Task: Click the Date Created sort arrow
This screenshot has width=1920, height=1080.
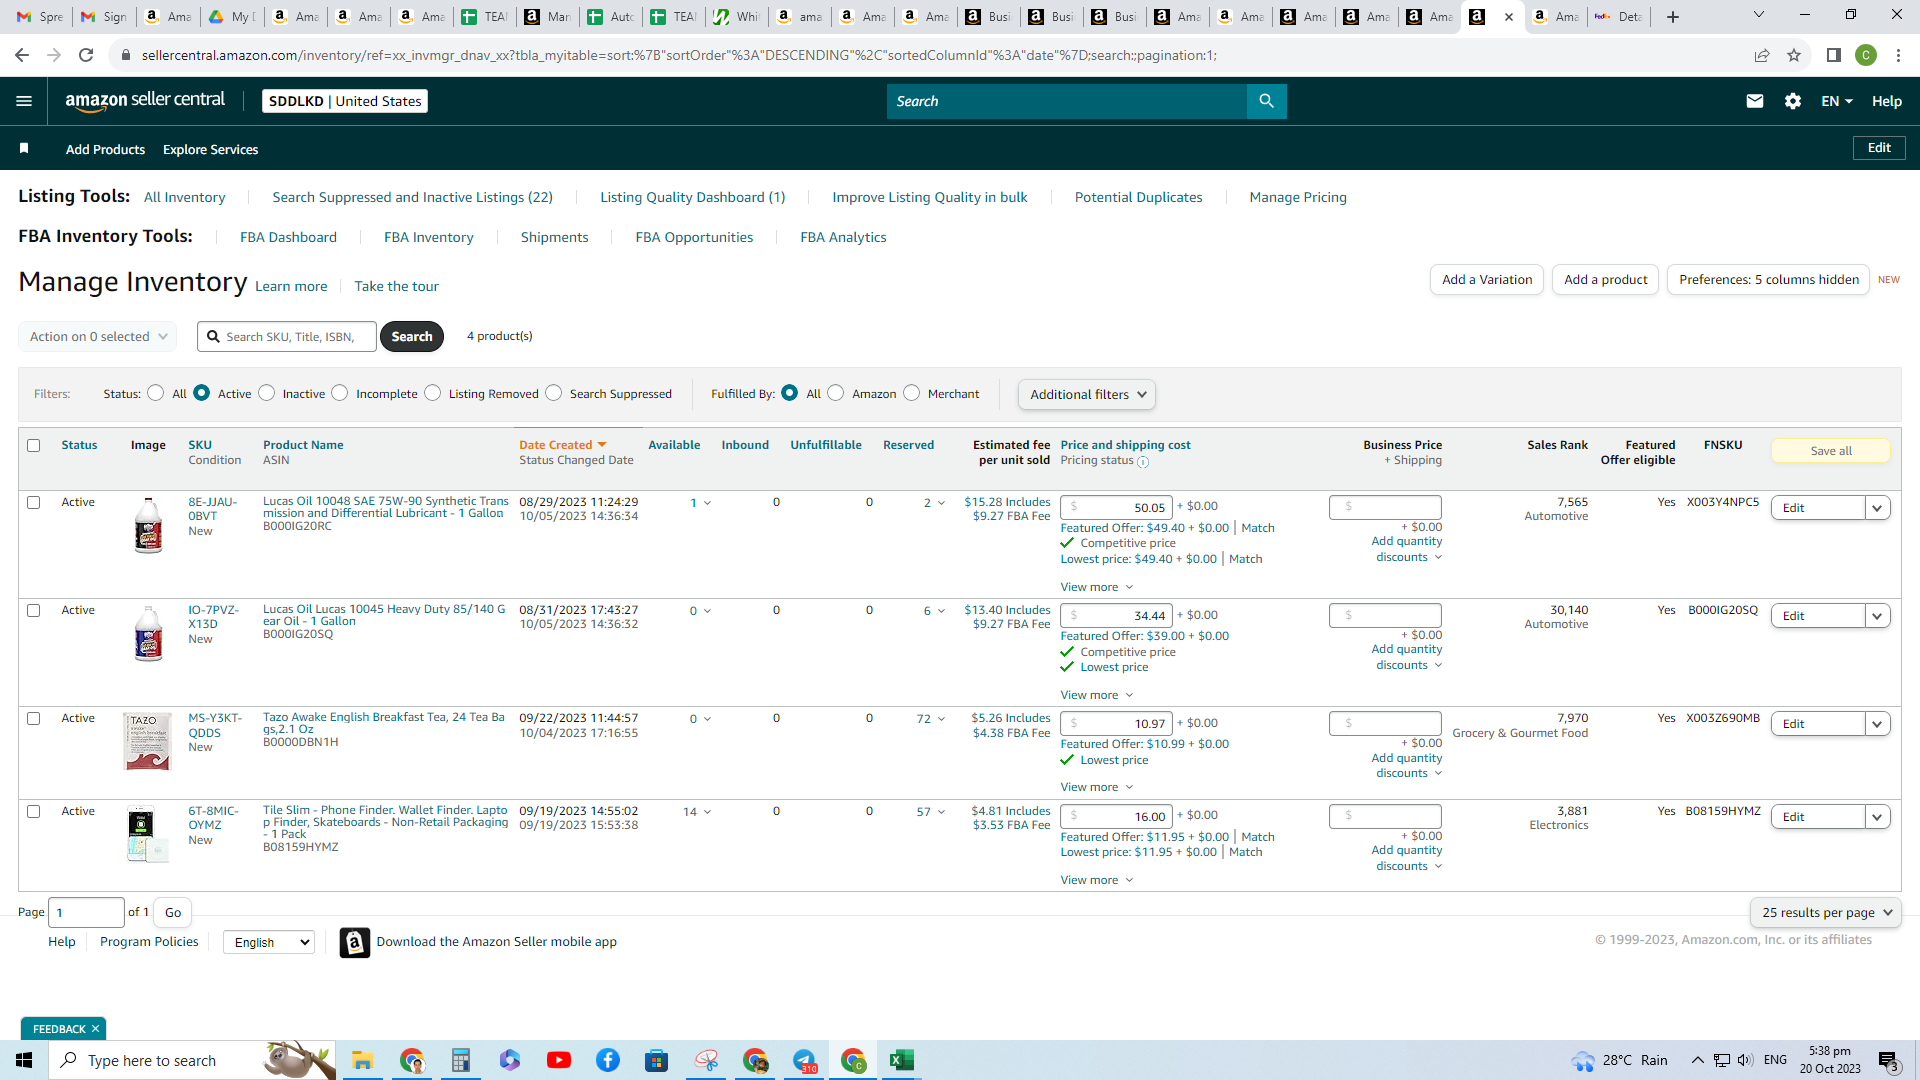Action: [x=602, y=445]
